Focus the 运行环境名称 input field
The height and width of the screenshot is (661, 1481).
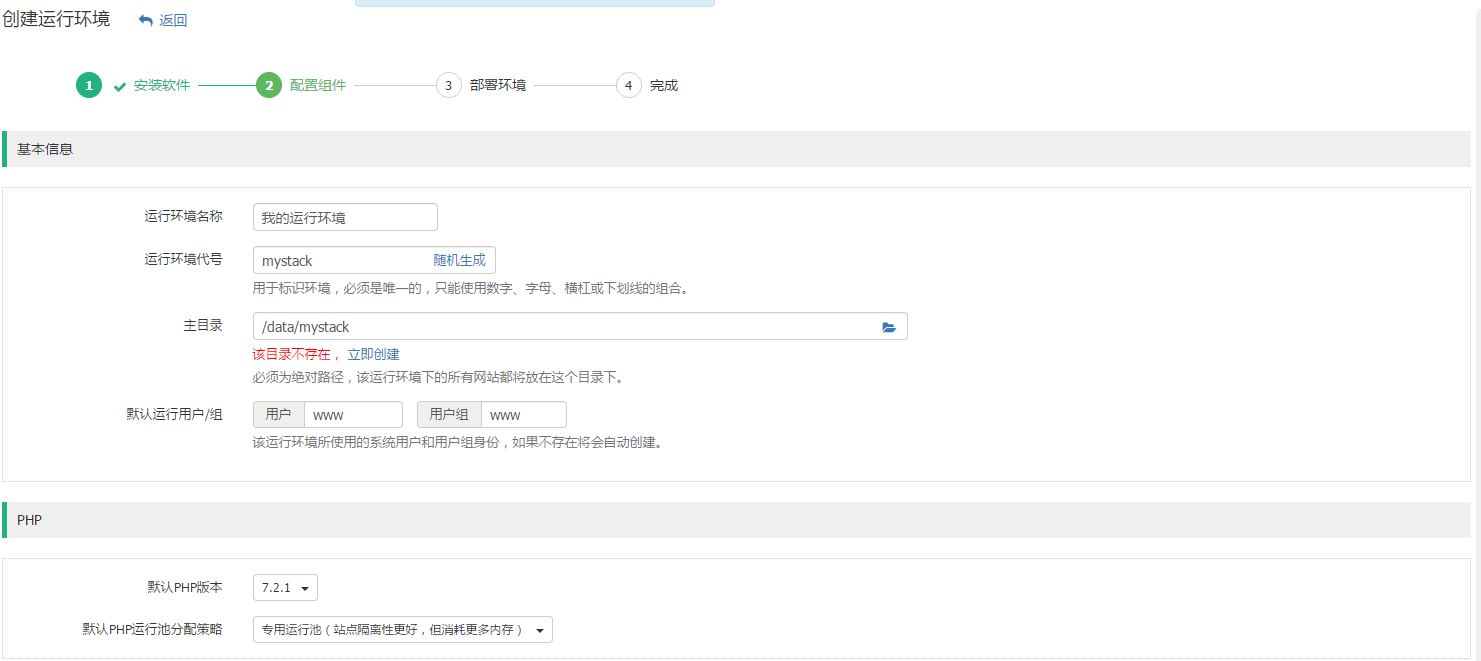point(345,217)
